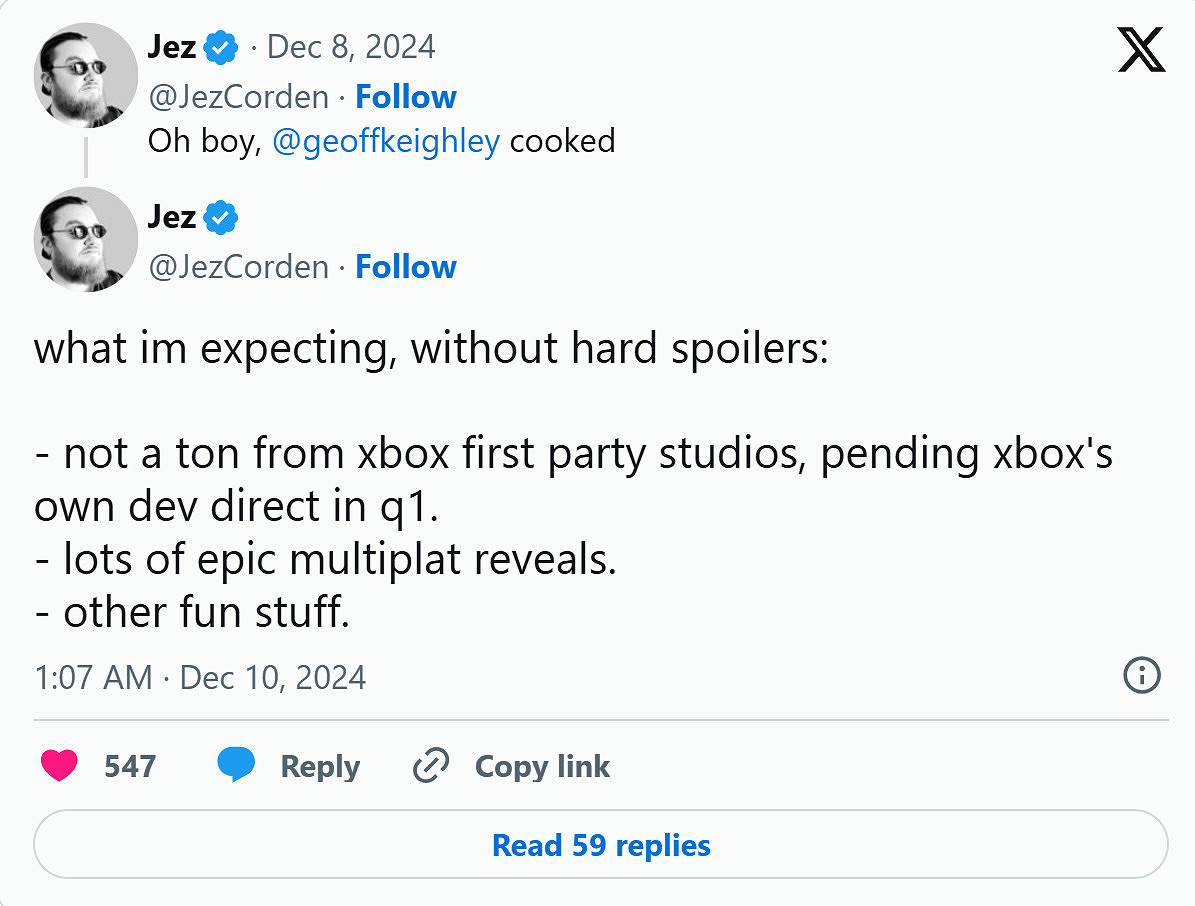Open Jez's profile picture on the top tweet
Viewport: 1195px width, 906px height.
[86, 75]
